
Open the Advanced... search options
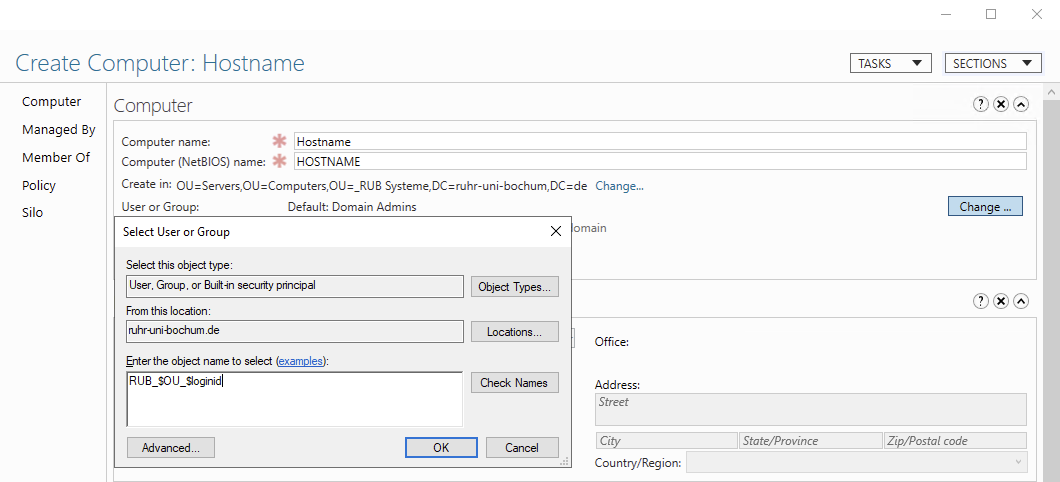coord(171,448)
